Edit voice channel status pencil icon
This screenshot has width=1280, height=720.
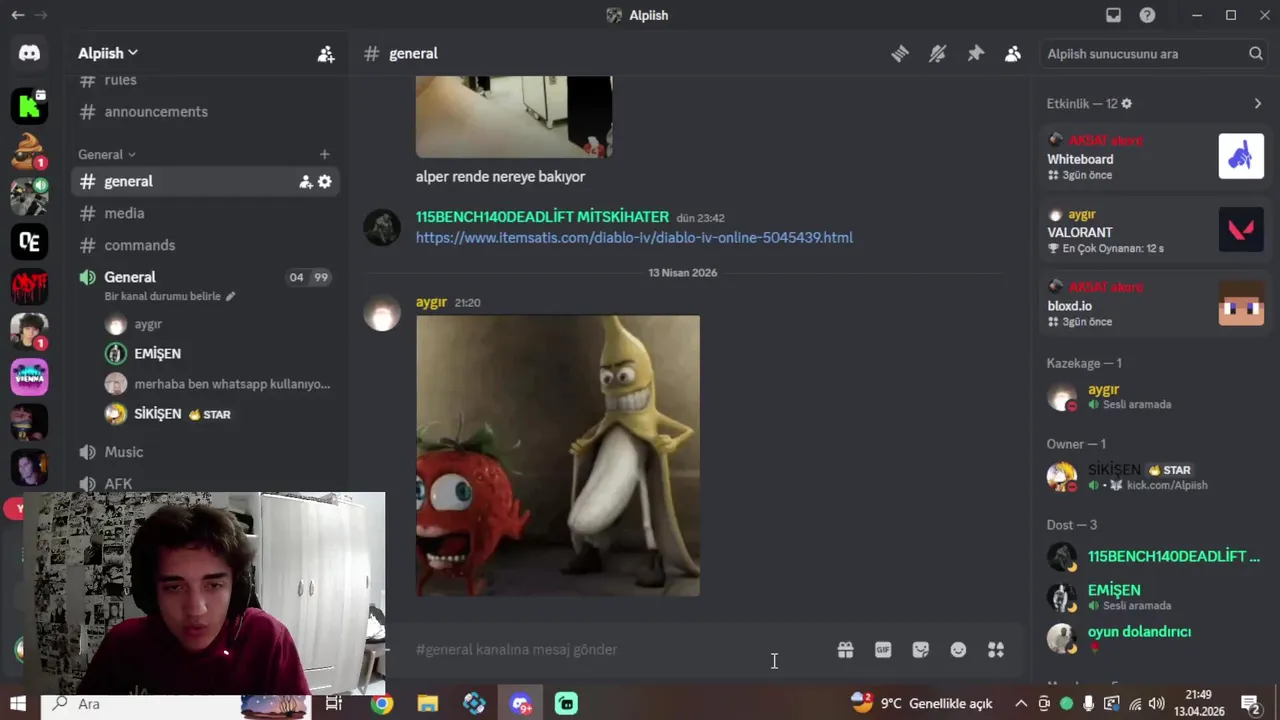pyautogui.click(x=230, y=296)
